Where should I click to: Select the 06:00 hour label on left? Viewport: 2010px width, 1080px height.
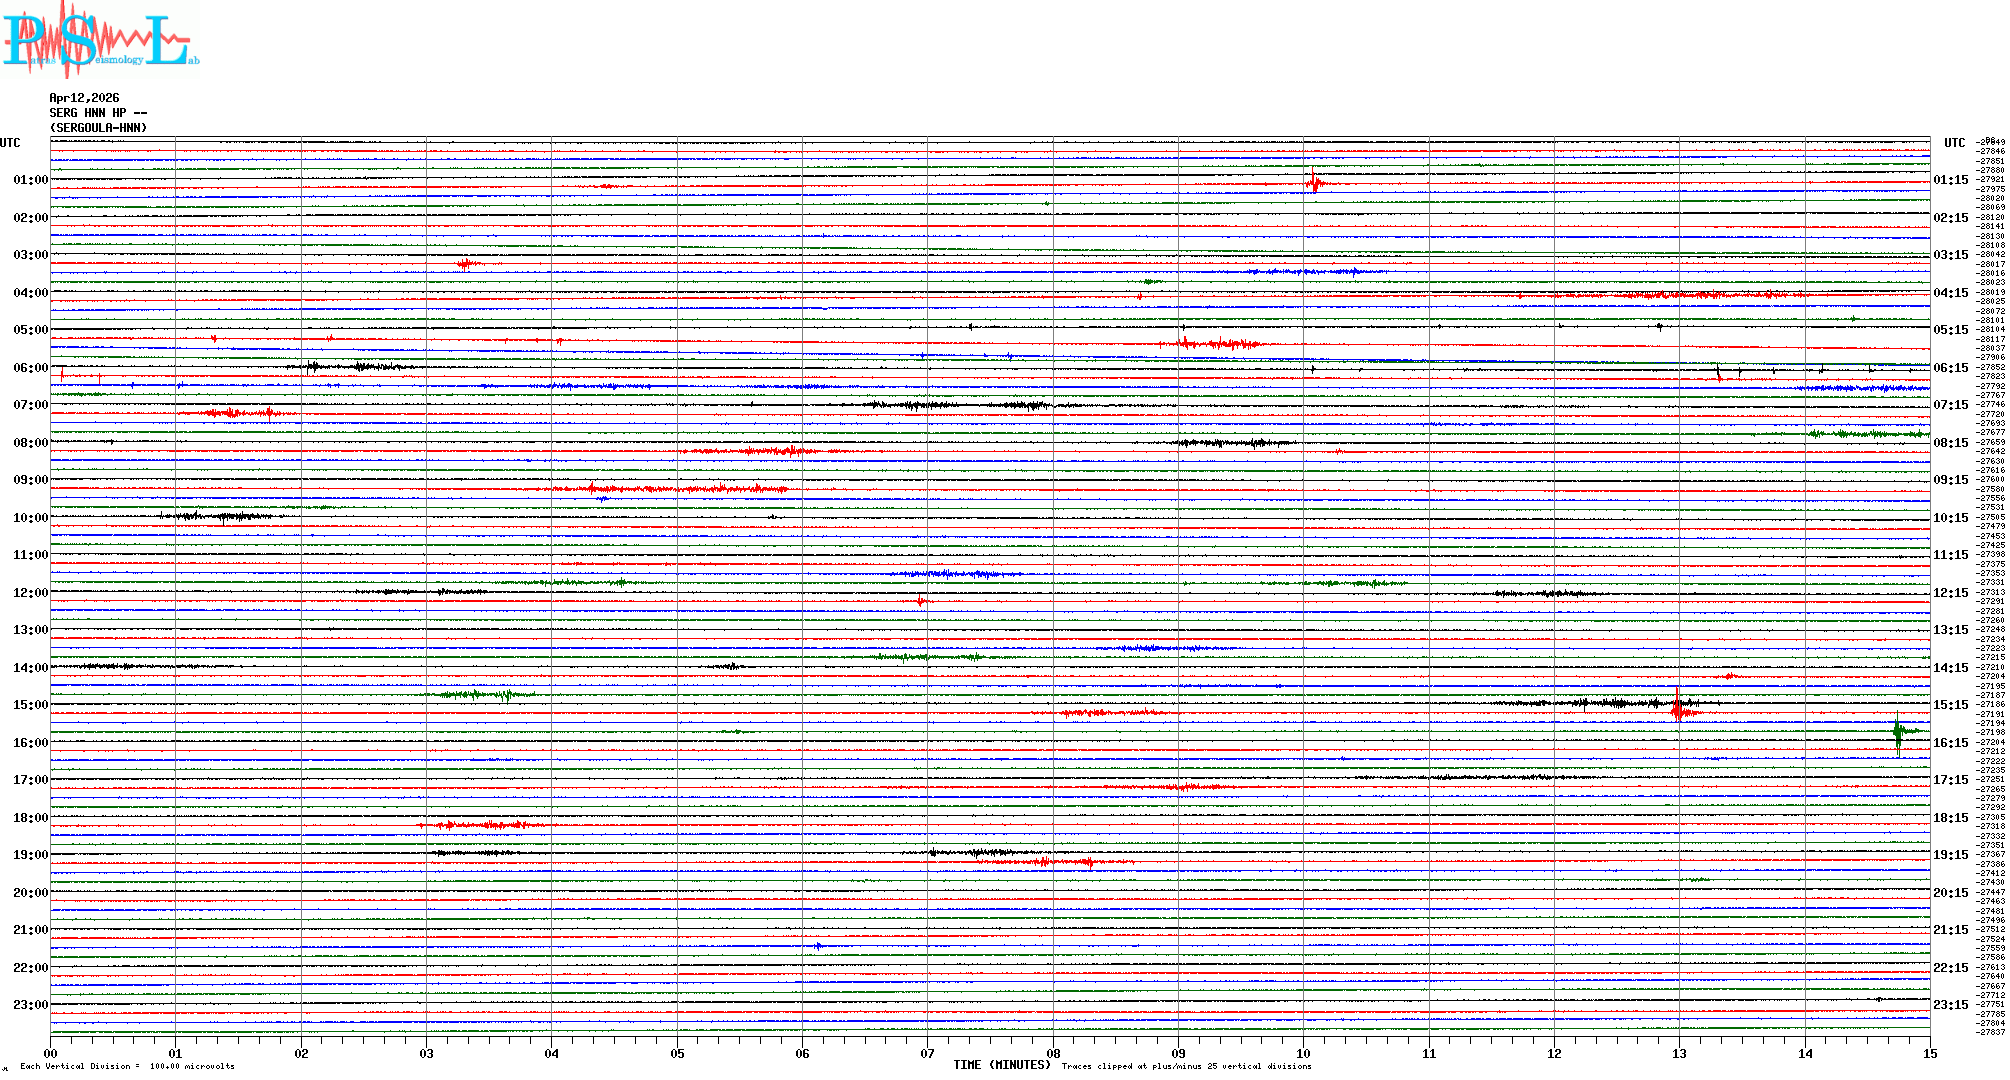pos(30,368)
